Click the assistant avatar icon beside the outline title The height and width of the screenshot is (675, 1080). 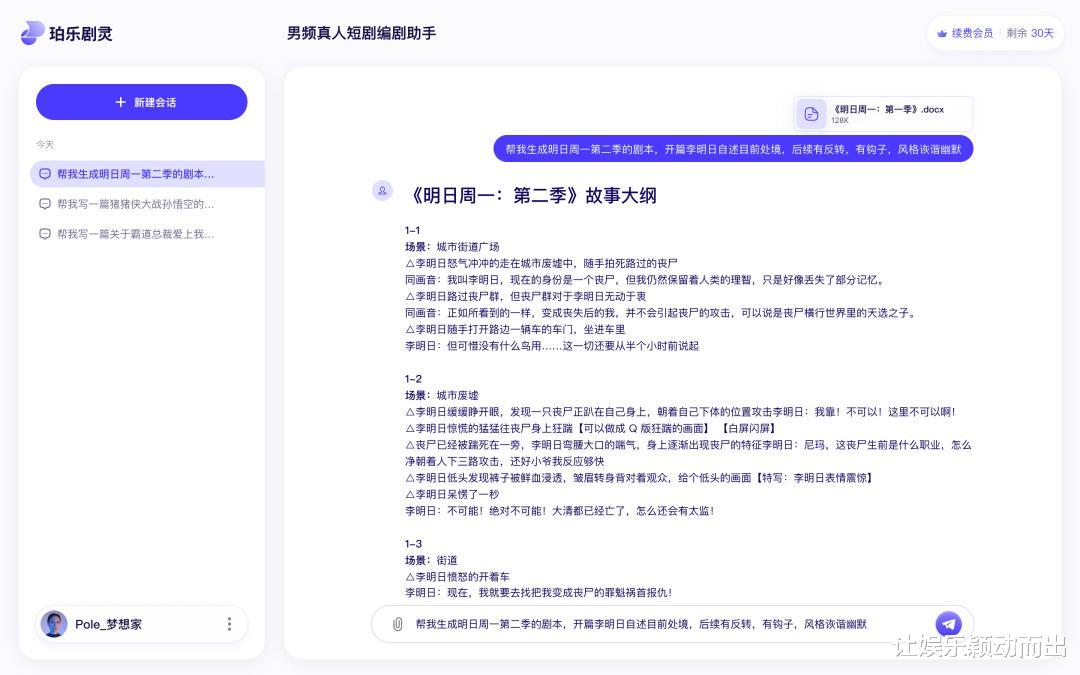pyautogui.click(x=382, y=191)
